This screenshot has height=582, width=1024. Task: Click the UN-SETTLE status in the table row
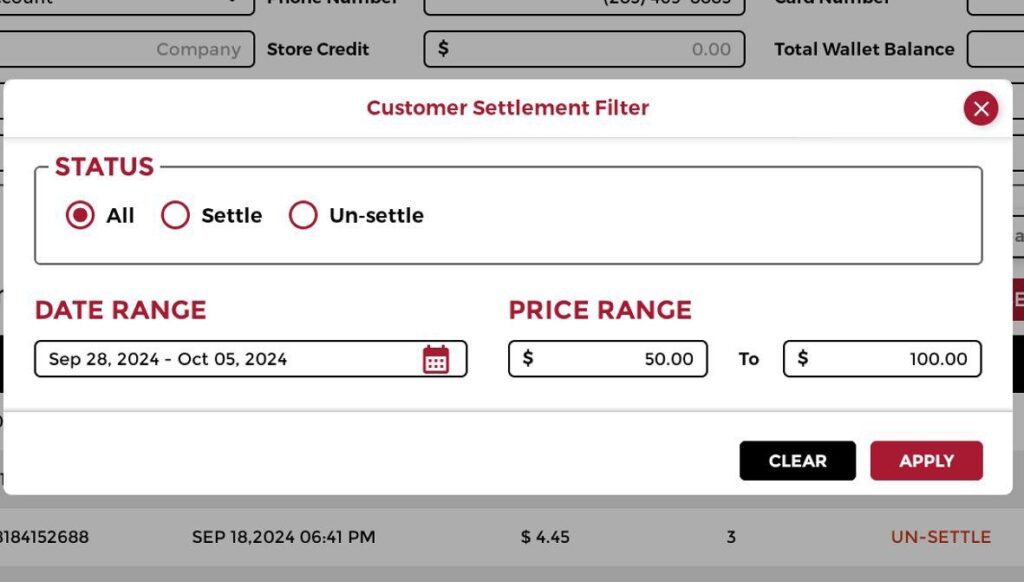tap(940, 537)
